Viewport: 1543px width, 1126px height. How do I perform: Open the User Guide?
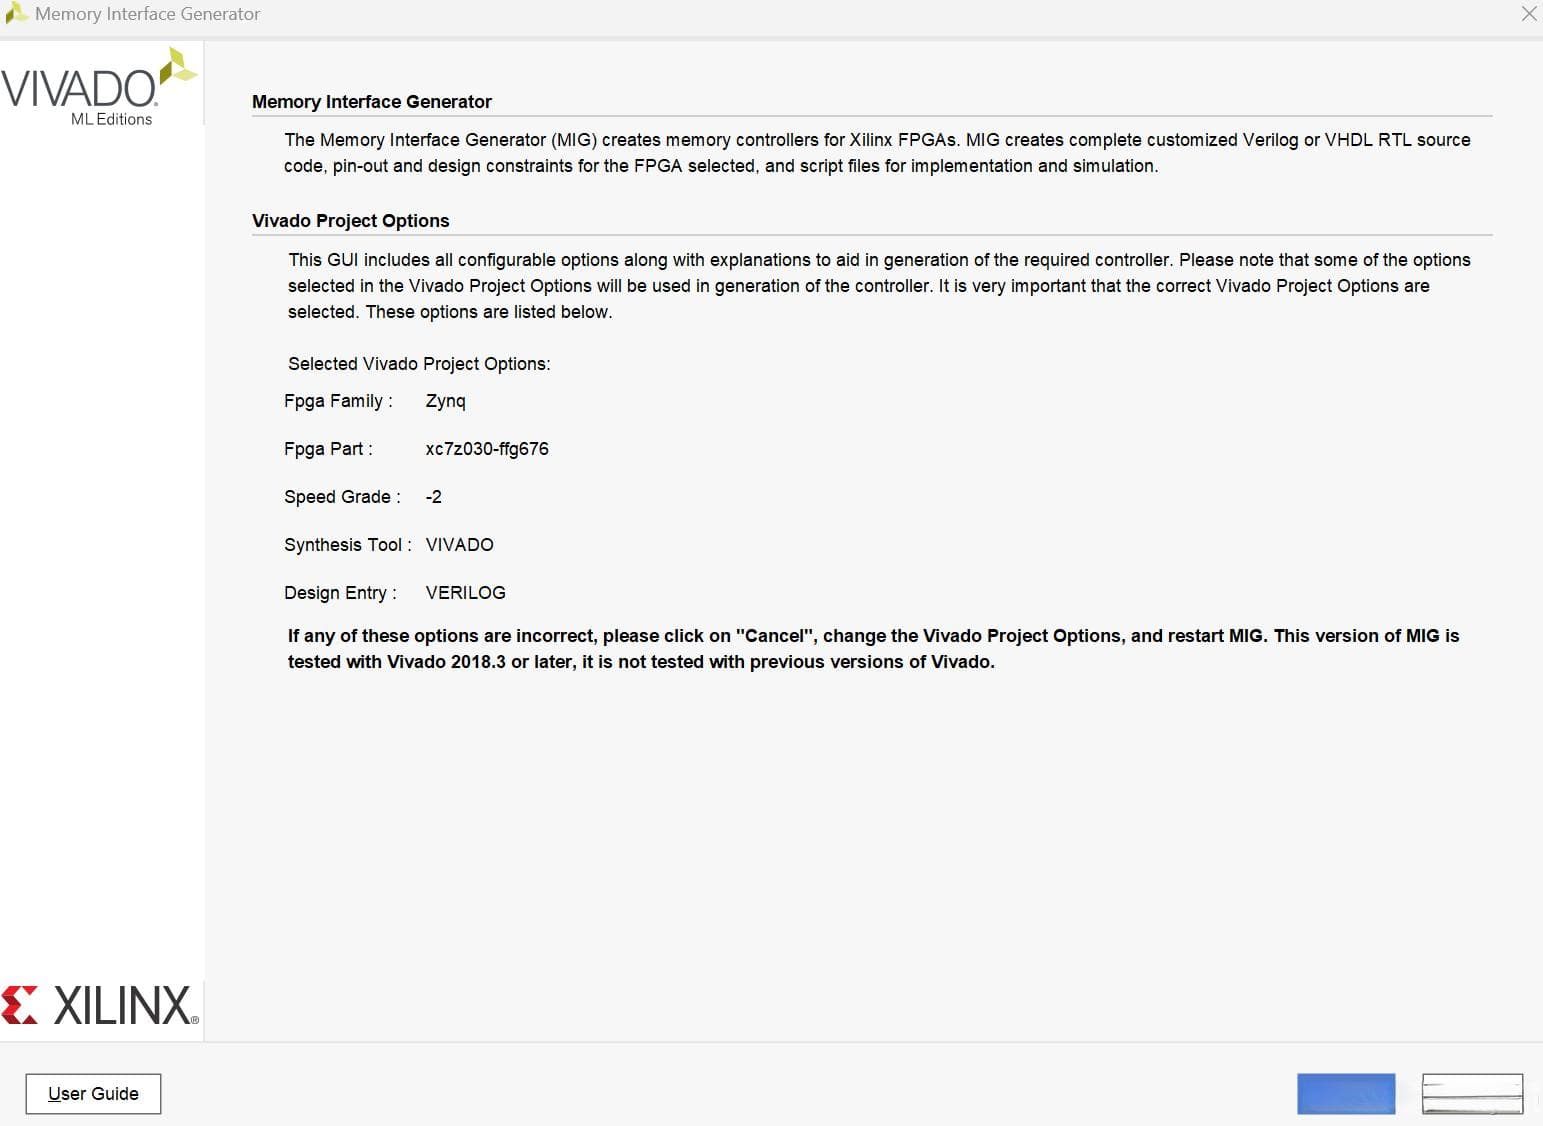point(93,1093)
